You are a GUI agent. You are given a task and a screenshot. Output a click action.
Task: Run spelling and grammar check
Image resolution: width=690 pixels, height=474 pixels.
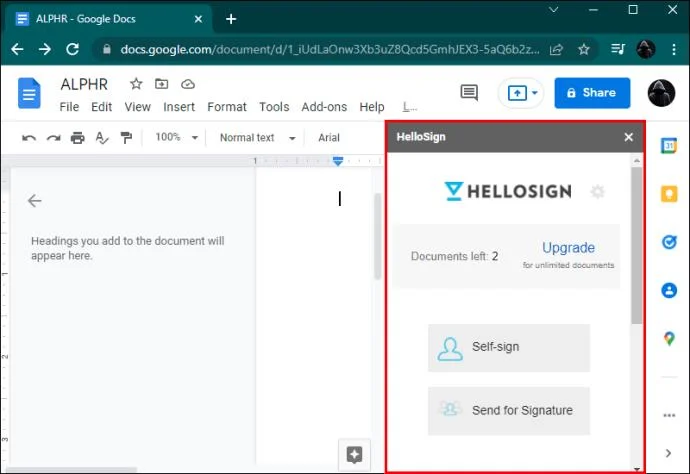click(x=102, y=138)
